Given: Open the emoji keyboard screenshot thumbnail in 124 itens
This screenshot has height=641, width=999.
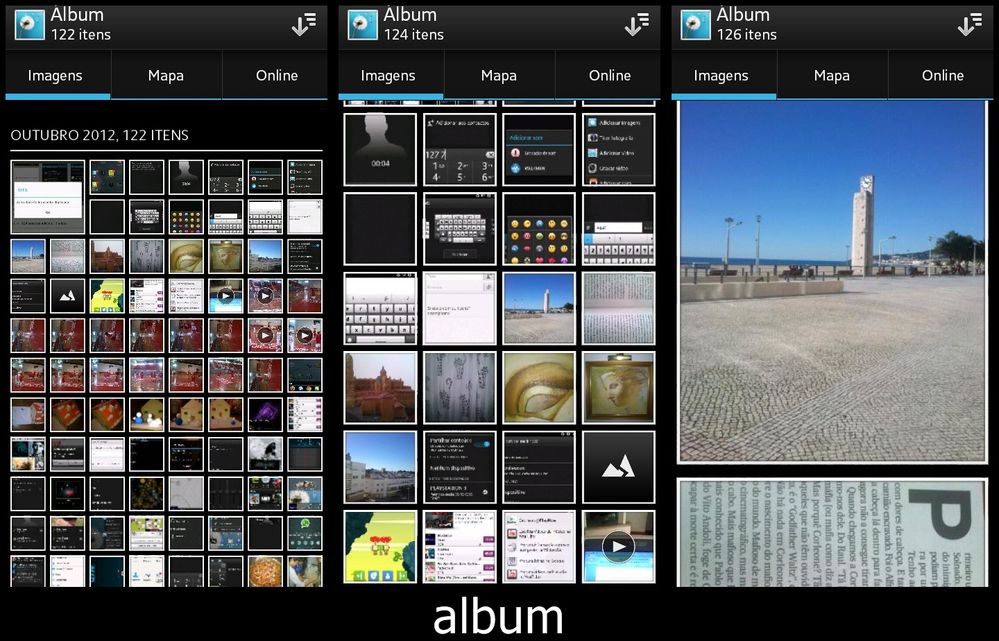Looking at the screenshot, I should coord(539,229).
